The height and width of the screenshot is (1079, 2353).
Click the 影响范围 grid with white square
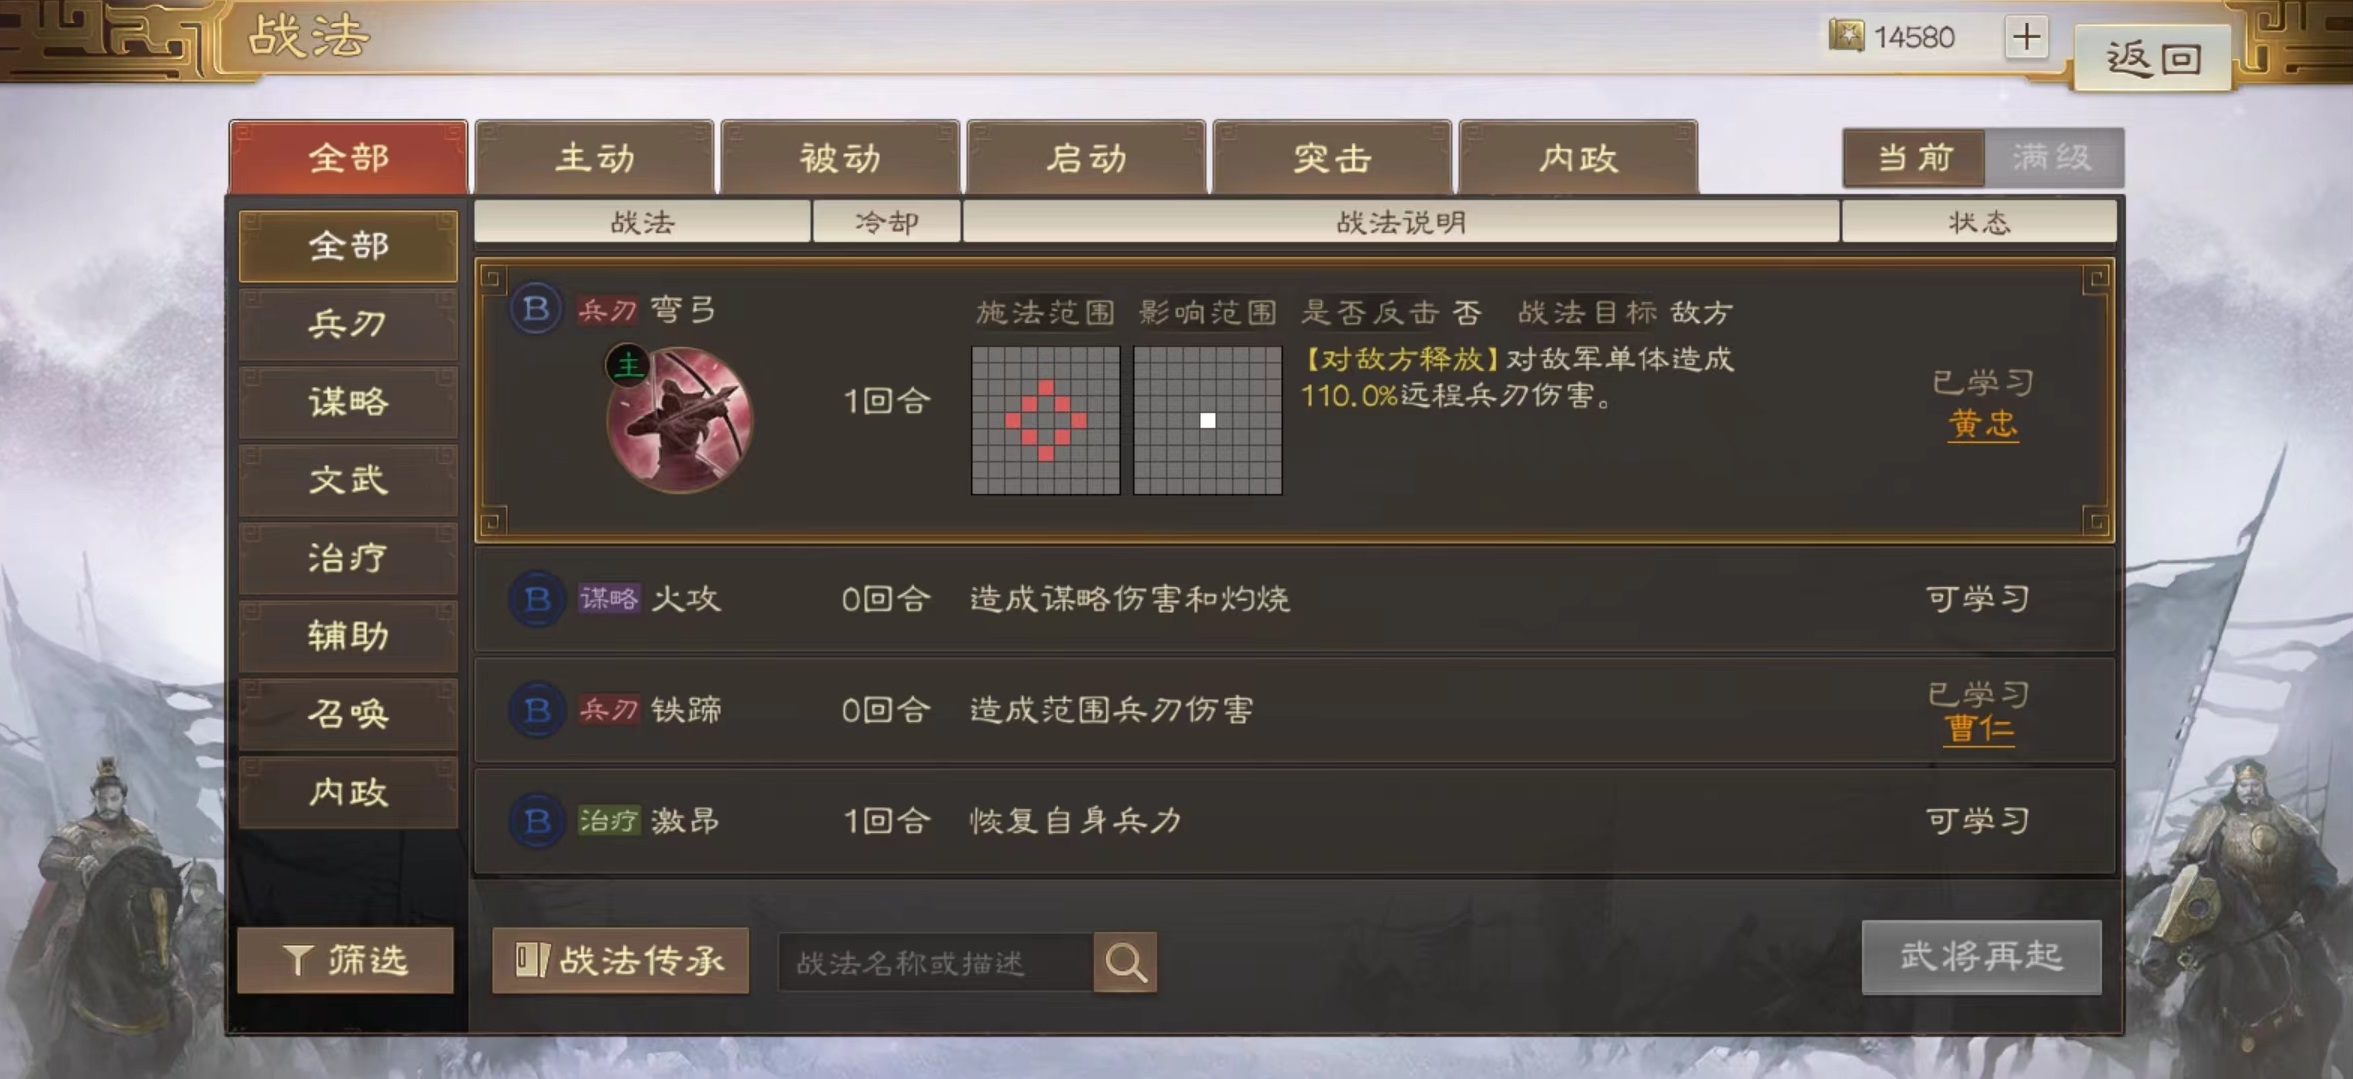pos(1208,420)
